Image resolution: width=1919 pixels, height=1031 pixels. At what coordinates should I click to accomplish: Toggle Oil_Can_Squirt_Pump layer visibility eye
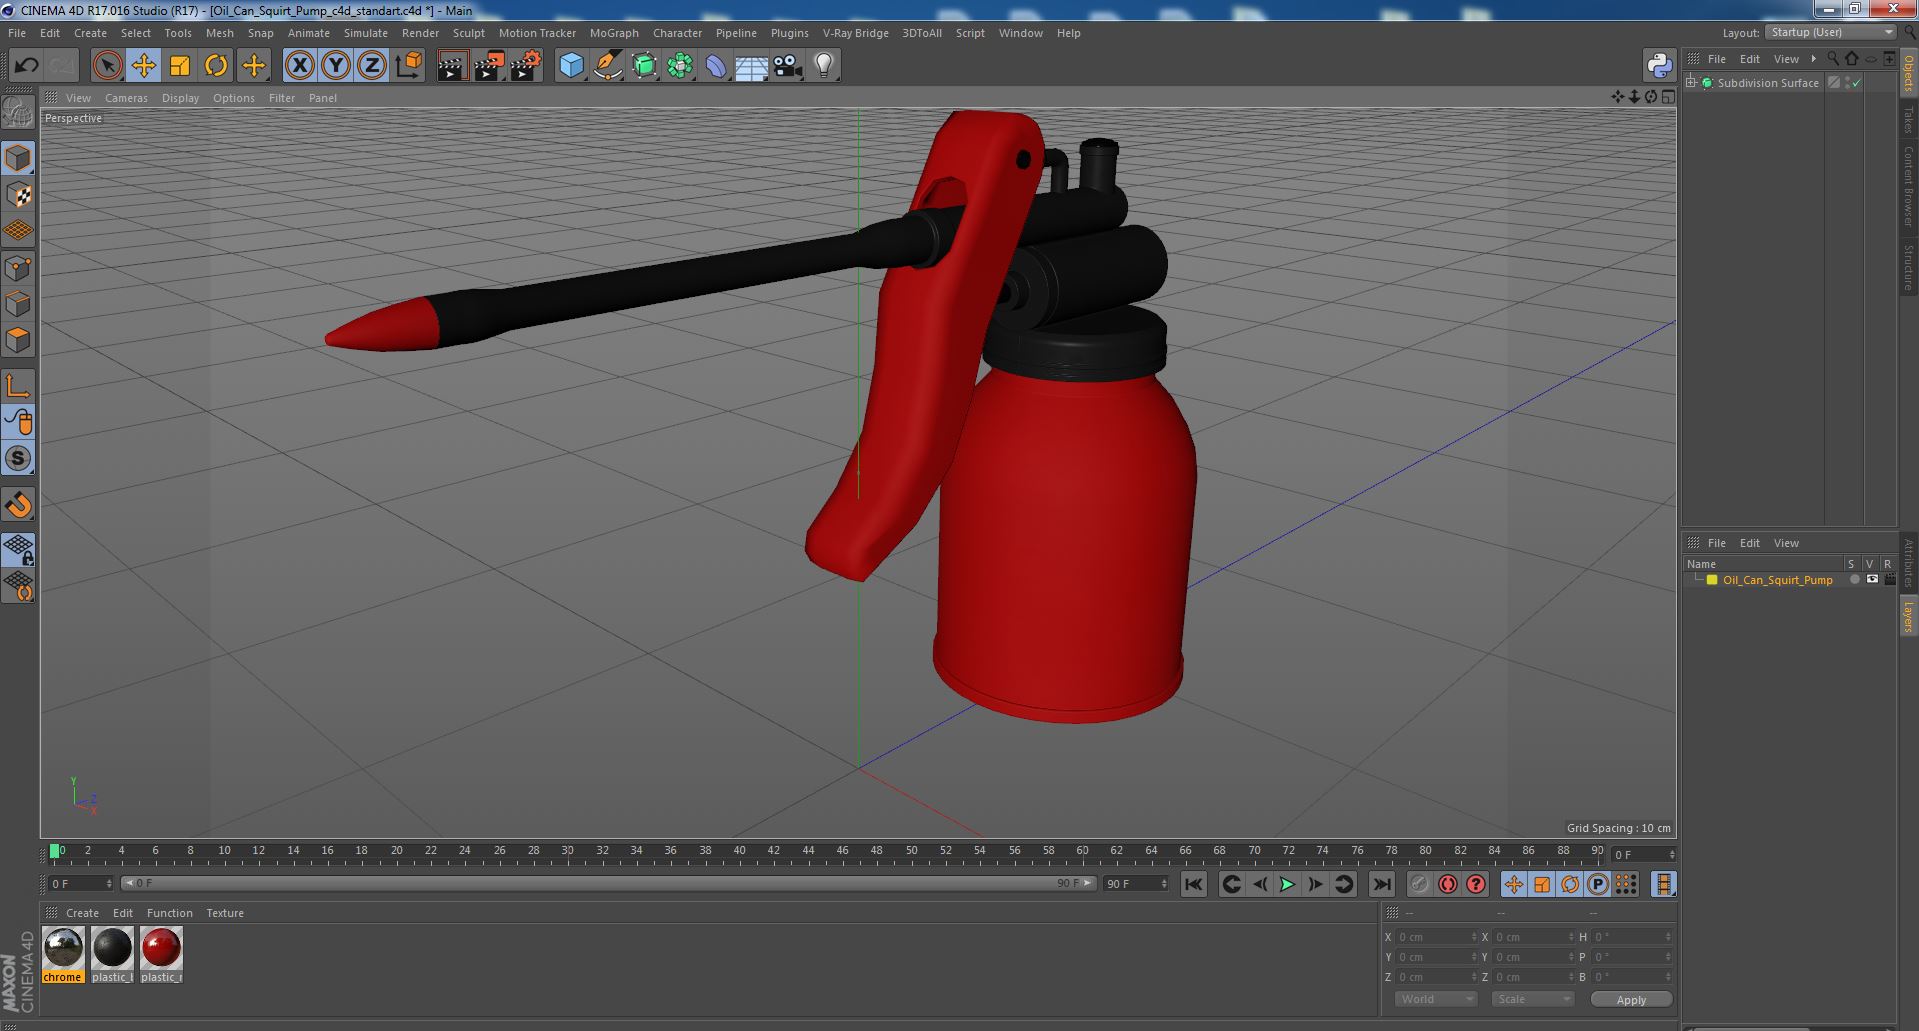pos(1872,580)
